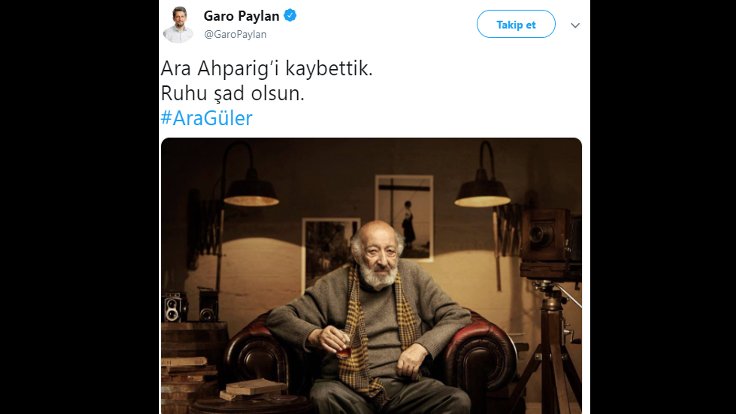Follow the account with Takip et
Screen dimensions: 736x414
(516, 24)
